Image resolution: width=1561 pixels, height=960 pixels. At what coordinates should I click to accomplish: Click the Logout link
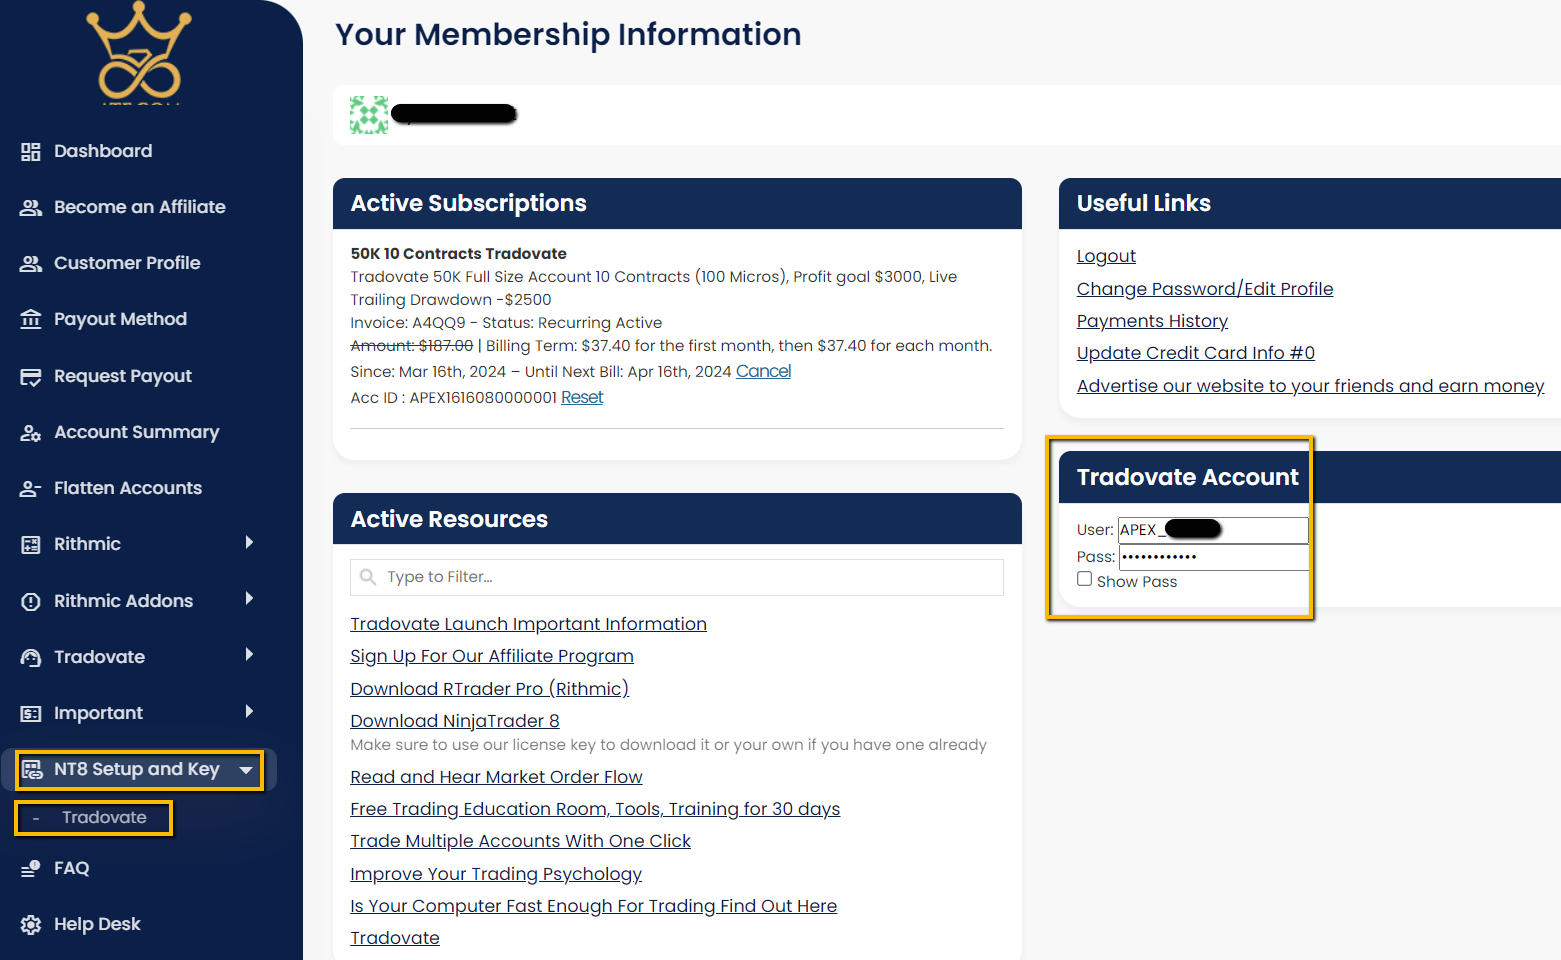click(x=1106, y=256)
